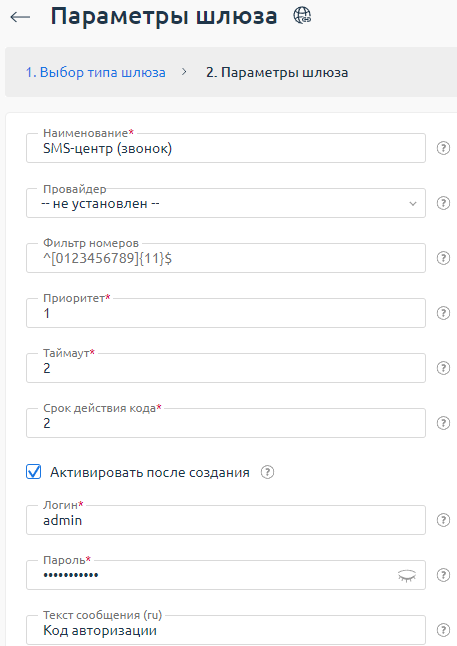Expand the Провайдер dropdown list

tap(226, 203)
